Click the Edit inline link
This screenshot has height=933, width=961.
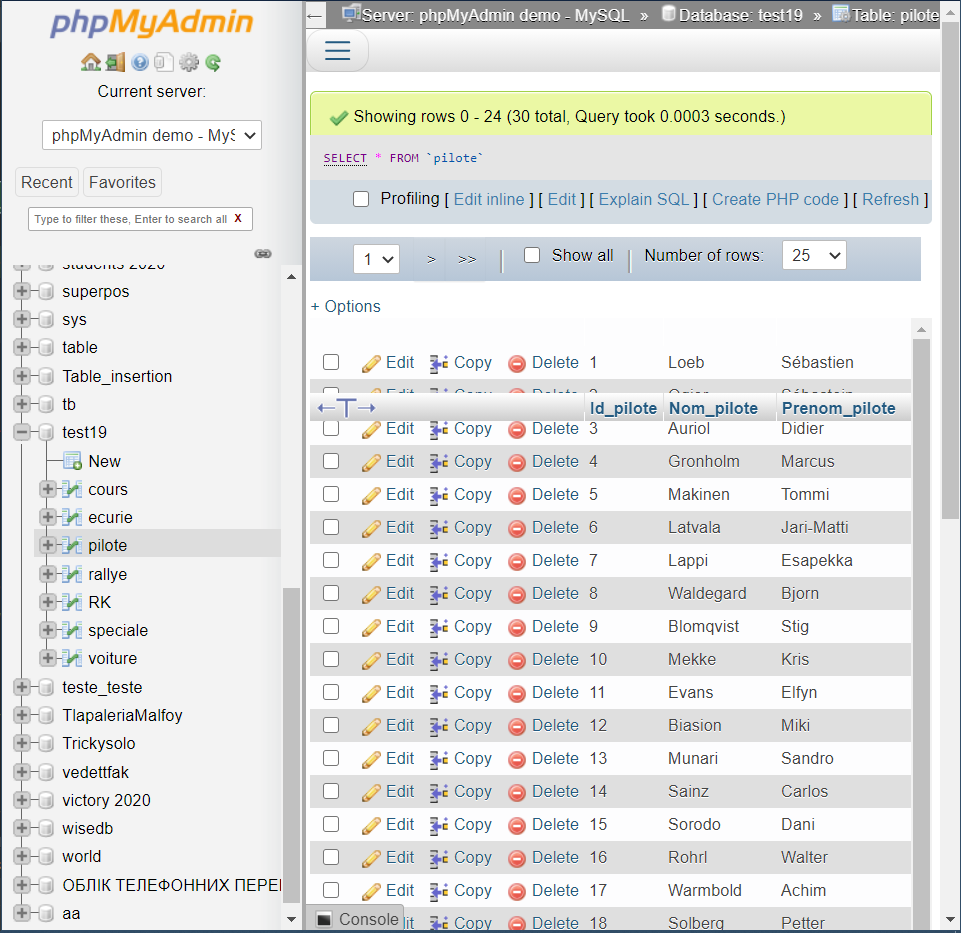(489, 199)
